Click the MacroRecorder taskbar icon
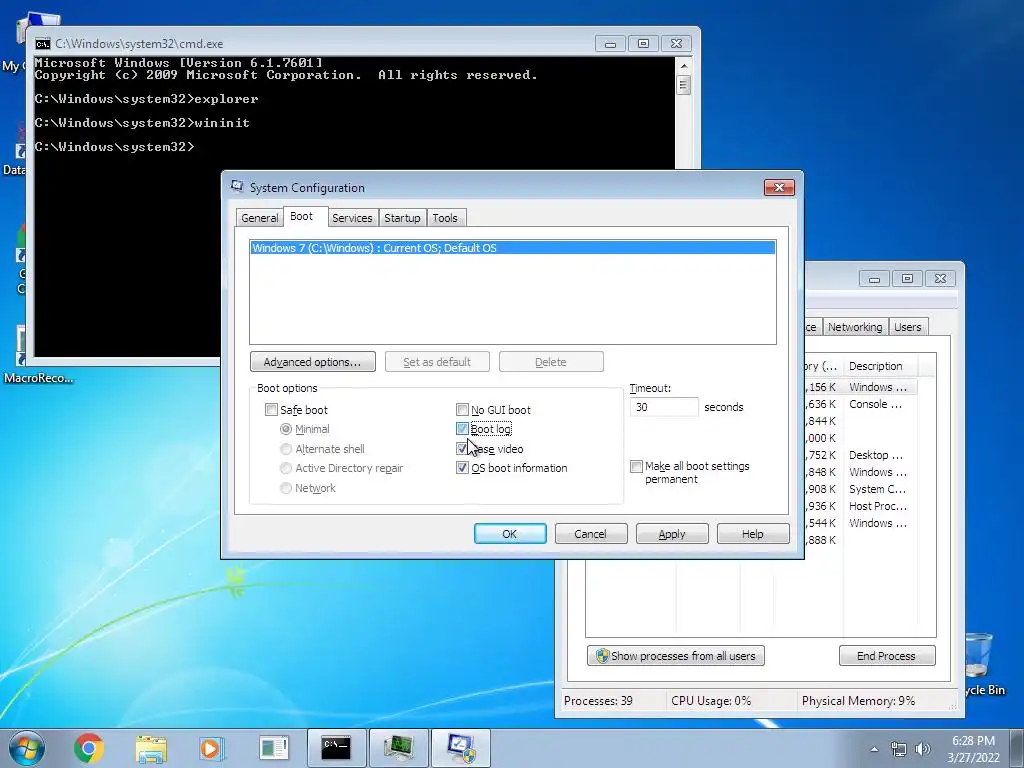The height and width of the screenshot is (768, 1024). 274,748
